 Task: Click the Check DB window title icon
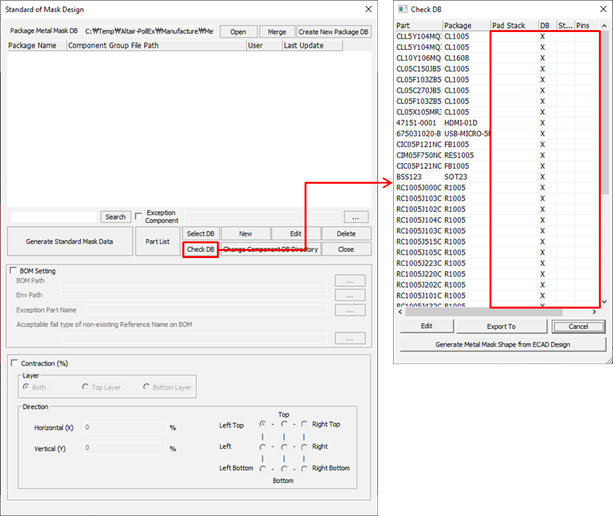(402, 8)
